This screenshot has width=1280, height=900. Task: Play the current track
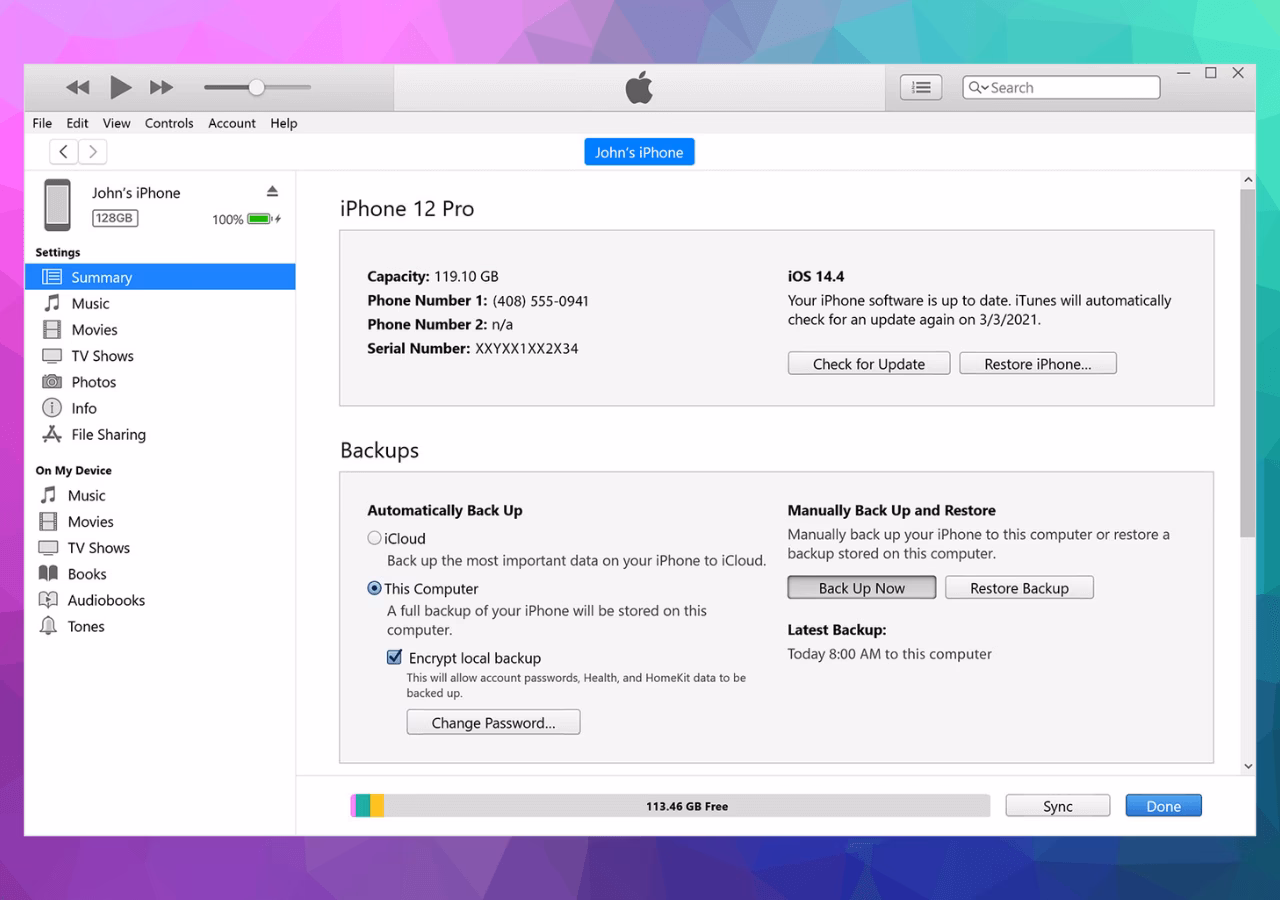coord(120,87)
